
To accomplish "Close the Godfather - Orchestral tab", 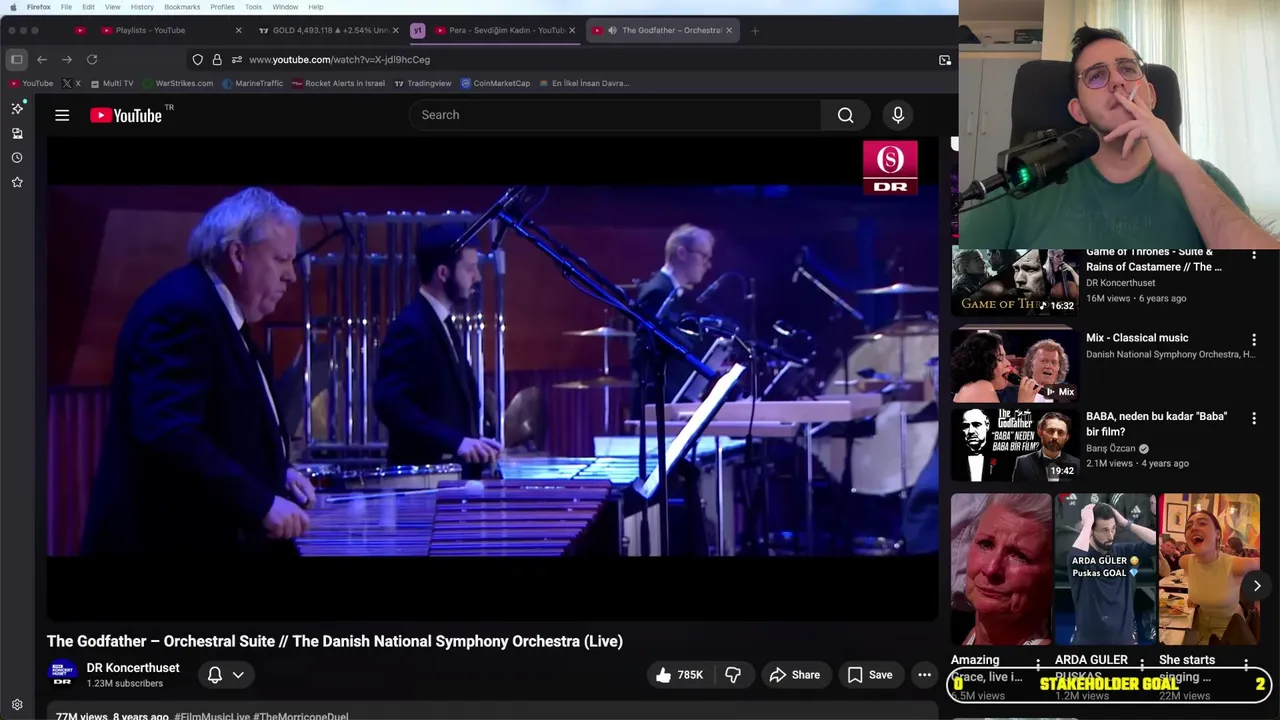I will point(729,30).
